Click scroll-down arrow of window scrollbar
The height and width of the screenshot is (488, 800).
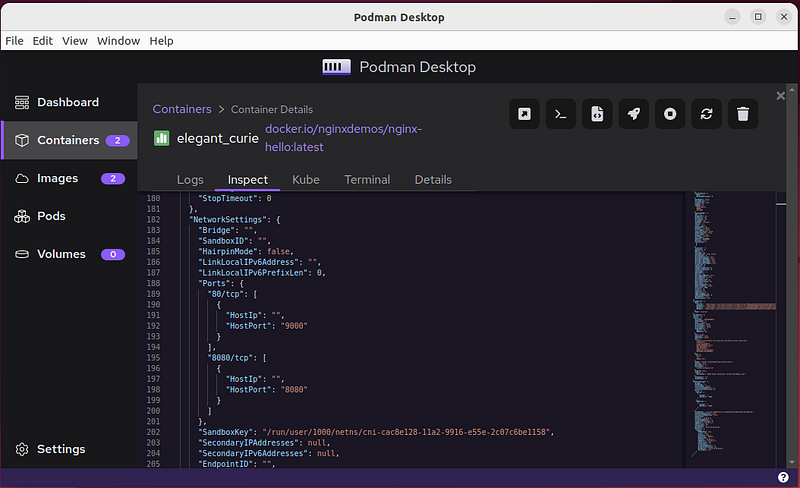792,462
